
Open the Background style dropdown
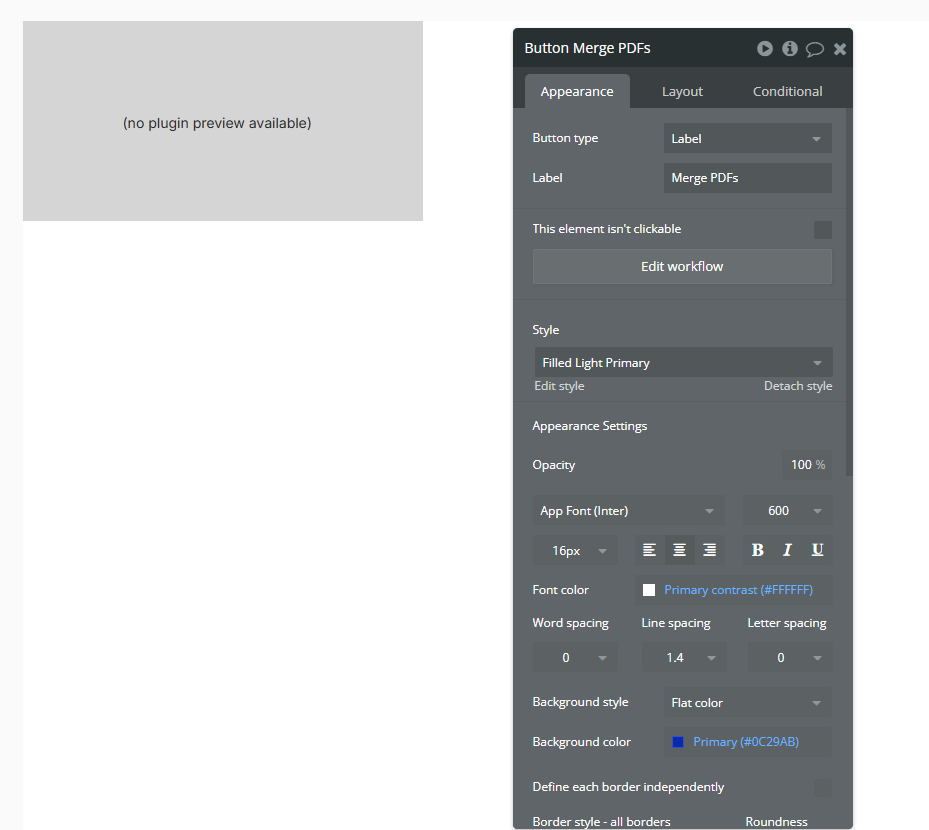click(x=747, y=702)
